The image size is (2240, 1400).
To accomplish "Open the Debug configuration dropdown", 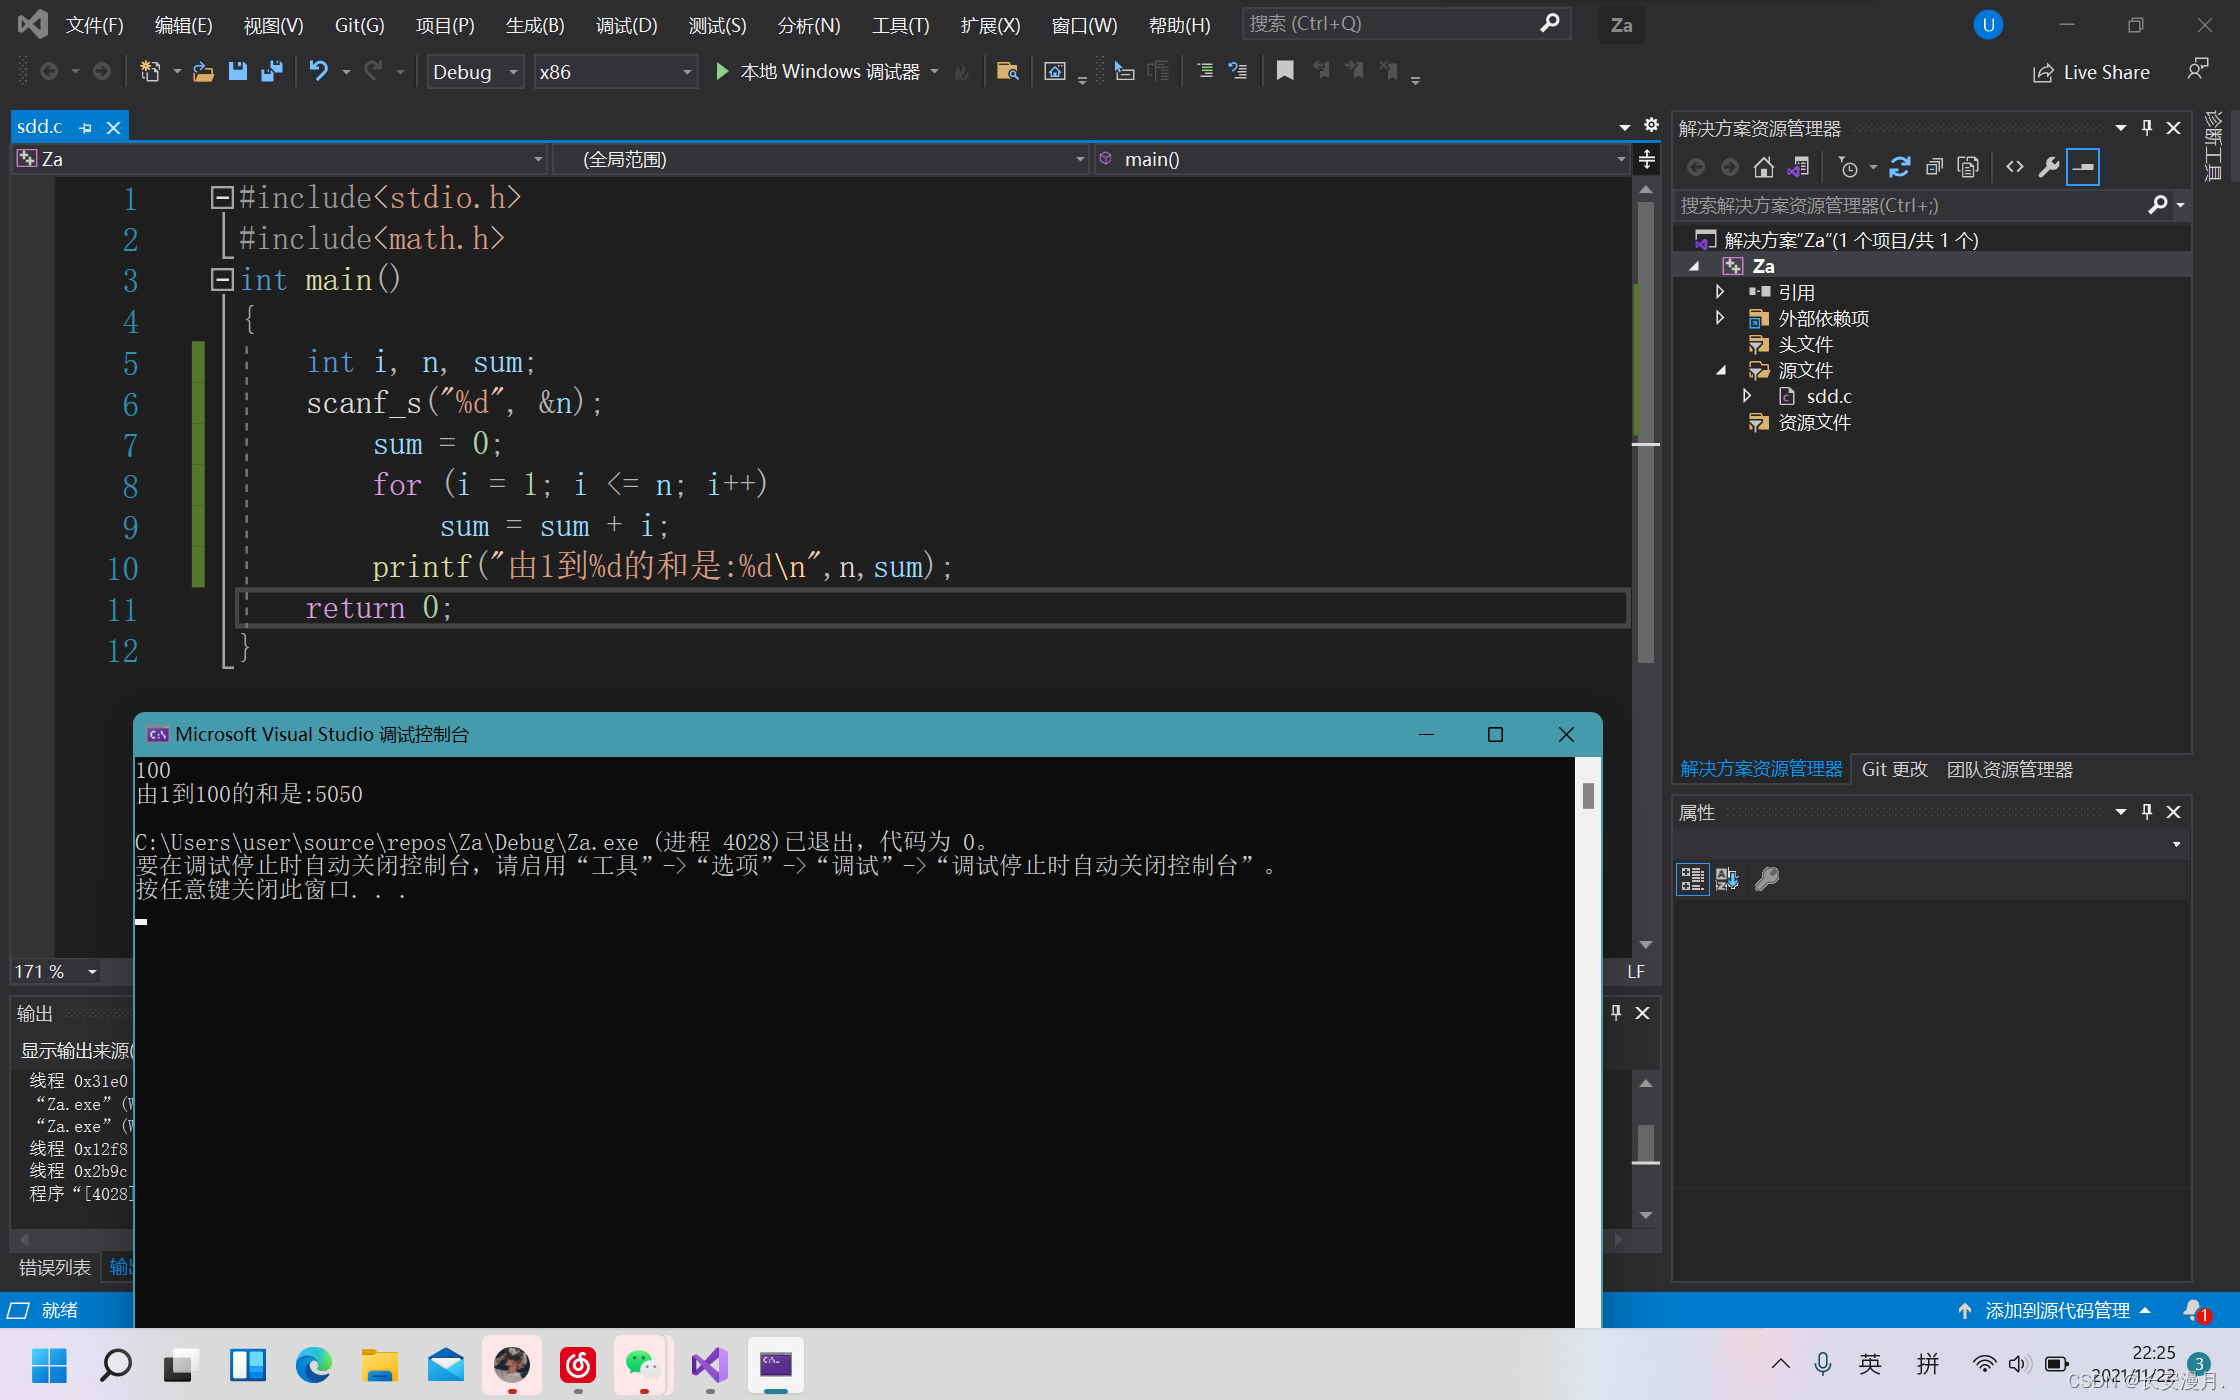I will coord(475,72).
